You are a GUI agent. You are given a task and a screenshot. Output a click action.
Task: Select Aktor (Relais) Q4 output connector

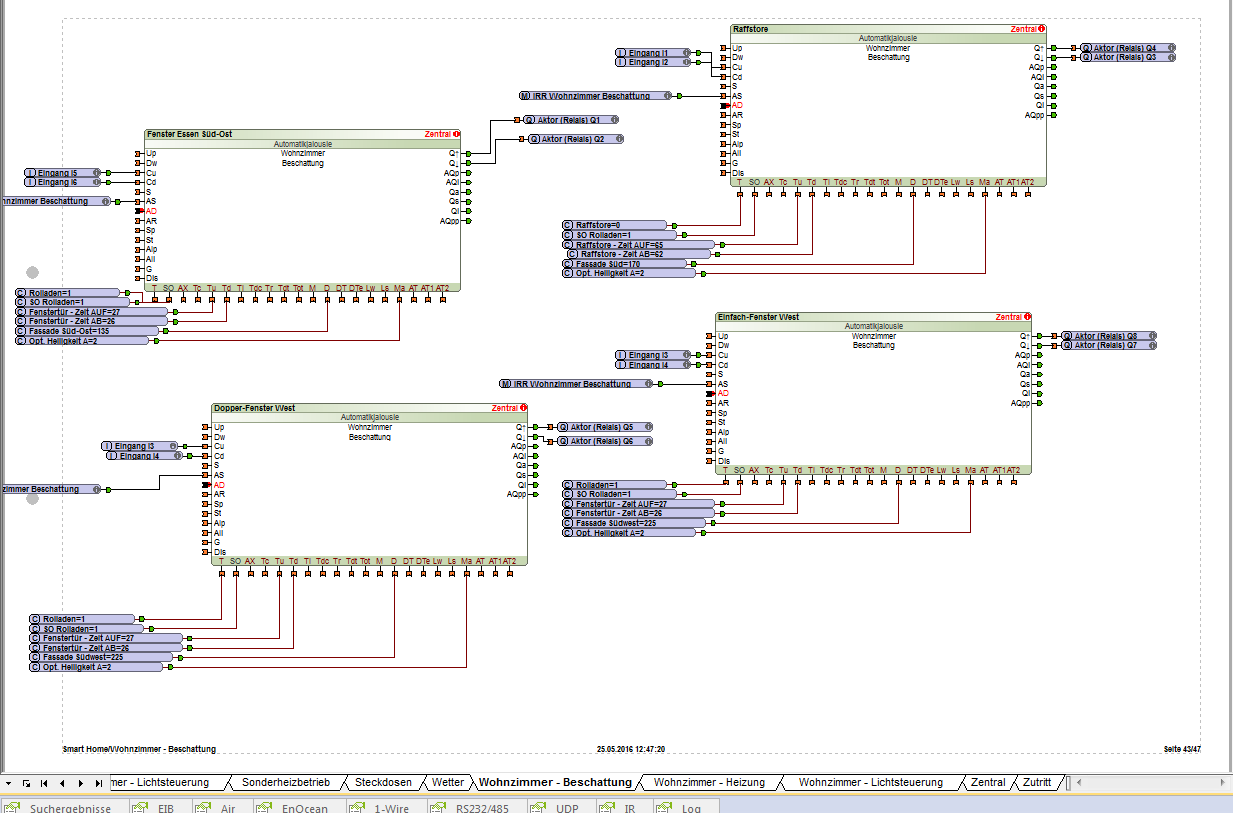[x=1128, y=48]
